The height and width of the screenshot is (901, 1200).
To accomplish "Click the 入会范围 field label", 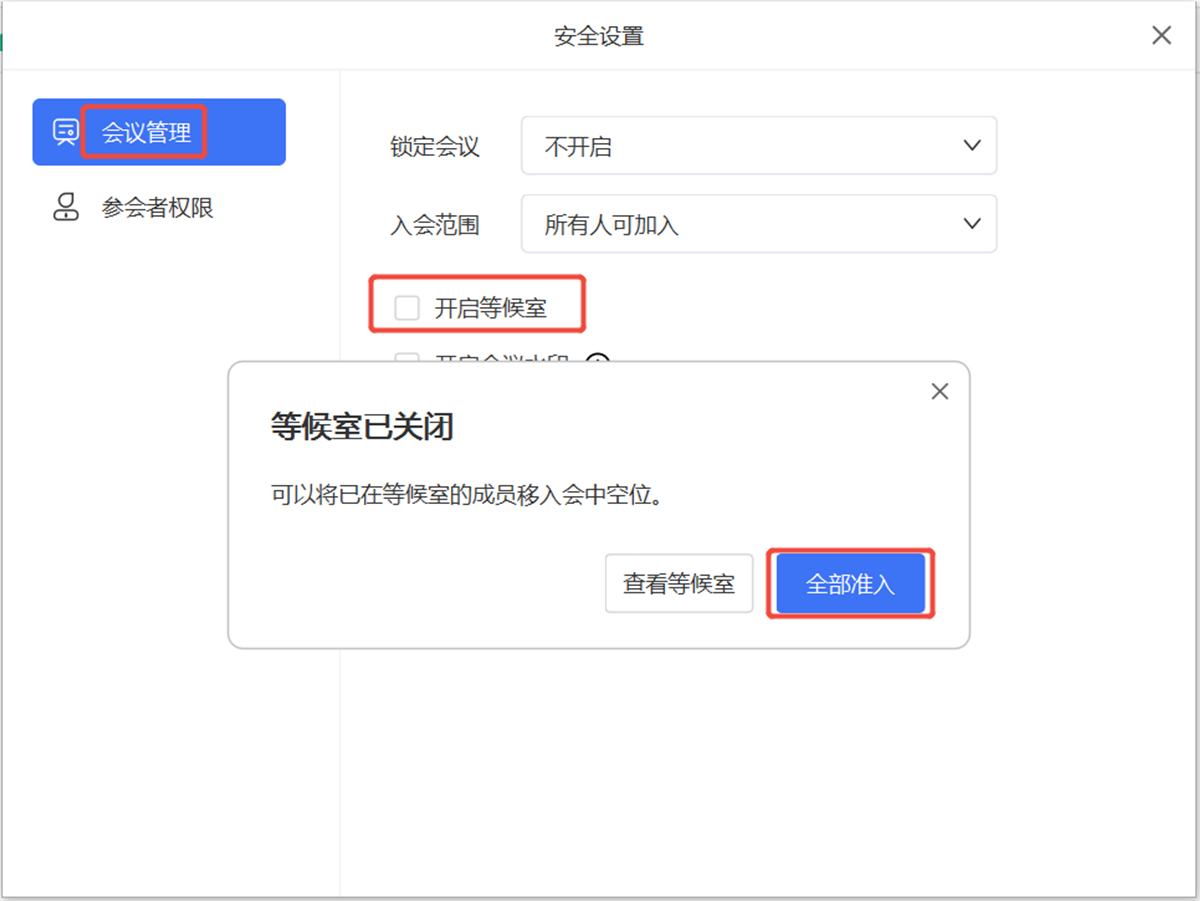I will pos(435,225).
